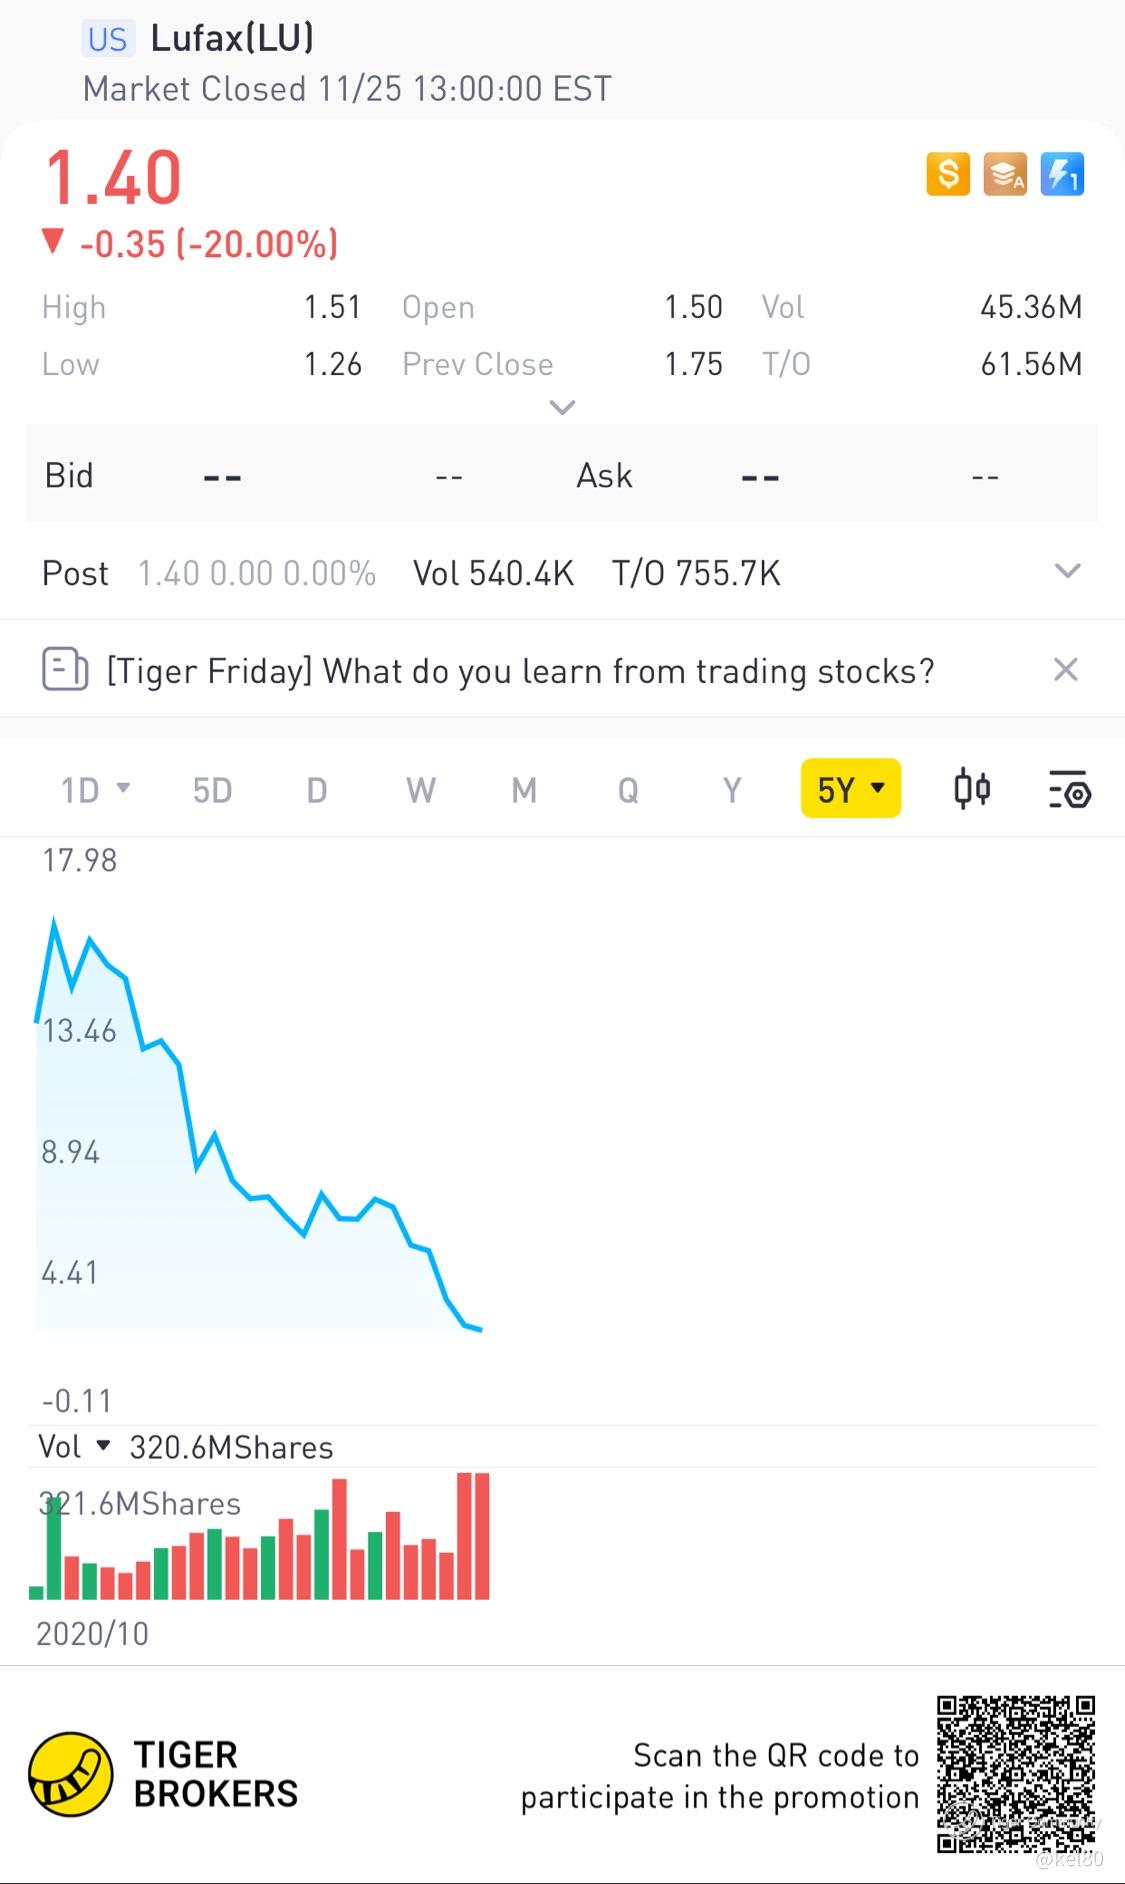Open chart settings list-gear icon
1125x1884 pixels.
coord(1069,790)
